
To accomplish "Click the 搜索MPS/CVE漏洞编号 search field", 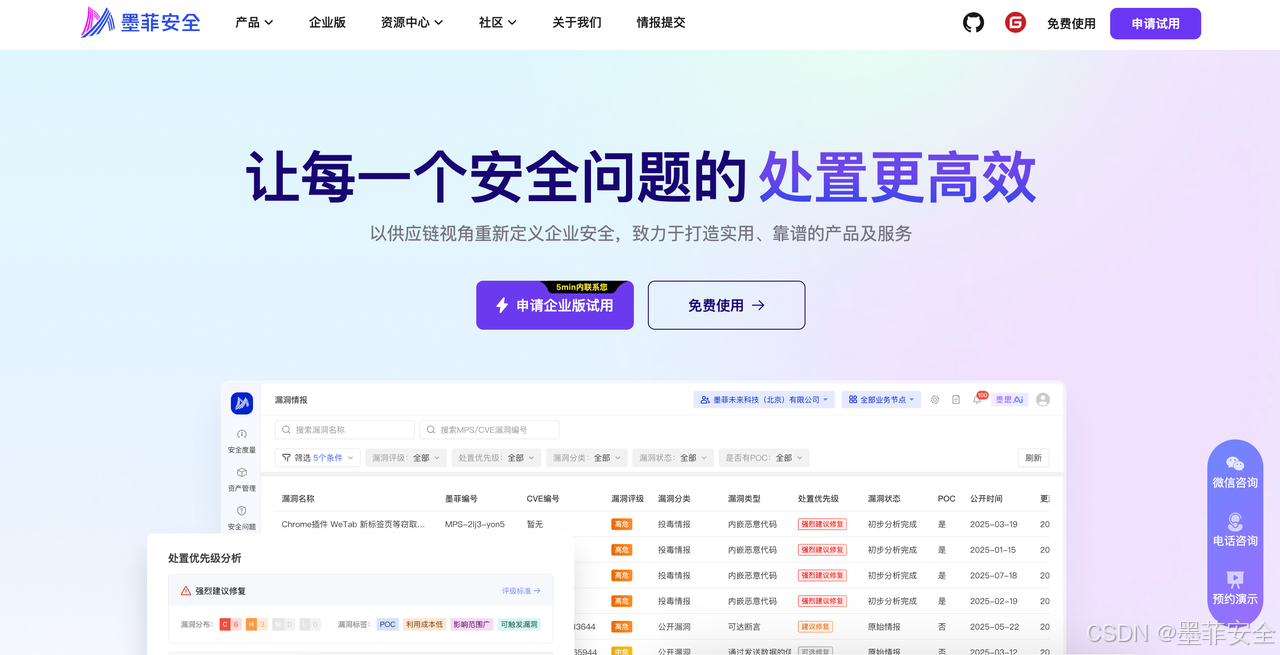I will [490, 430].
